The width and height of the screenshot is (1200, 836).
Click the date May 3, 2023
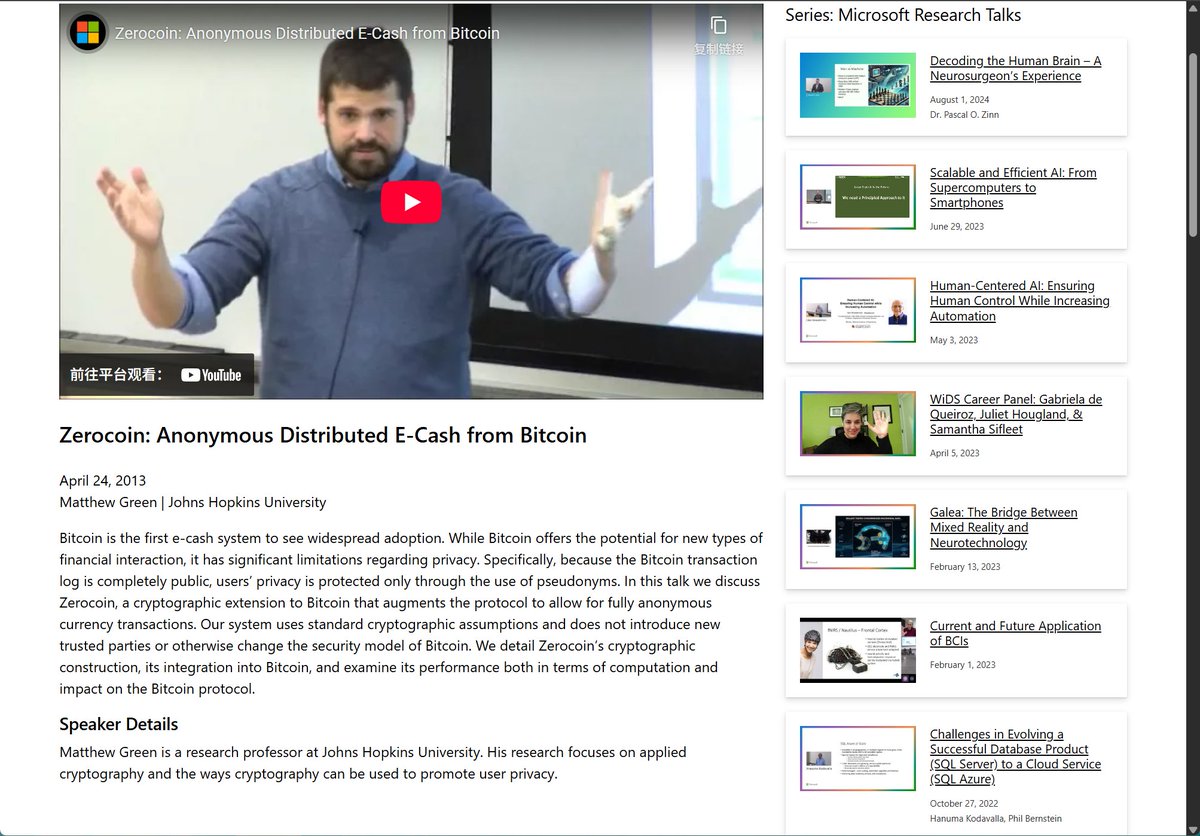(954, 340)
